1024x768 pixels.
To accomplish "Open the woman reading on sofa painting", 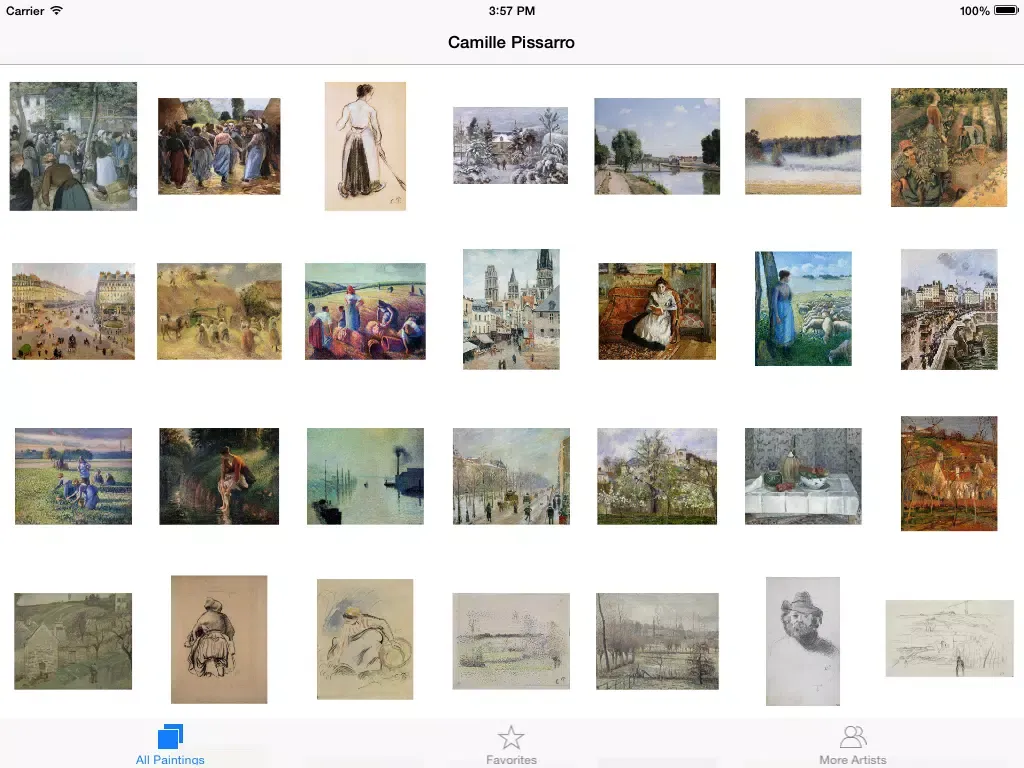I will pyautogui.click(x=657, y=312).
